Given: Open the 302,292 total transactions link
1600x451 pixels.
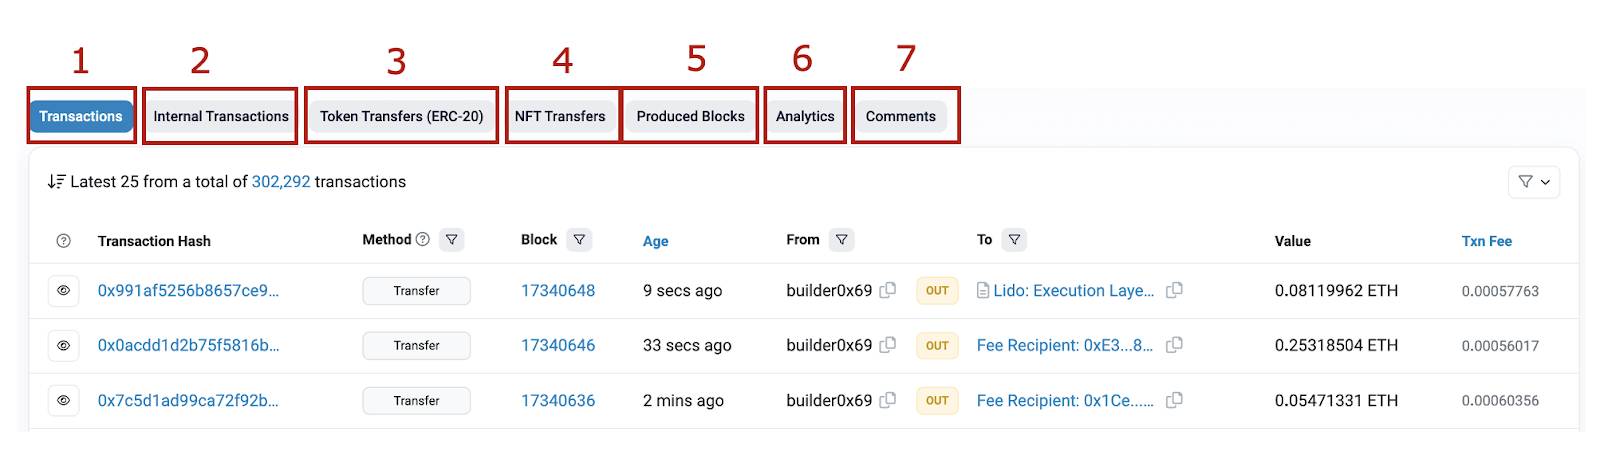Looking at the screenshot, I should [x=281, y=182].
